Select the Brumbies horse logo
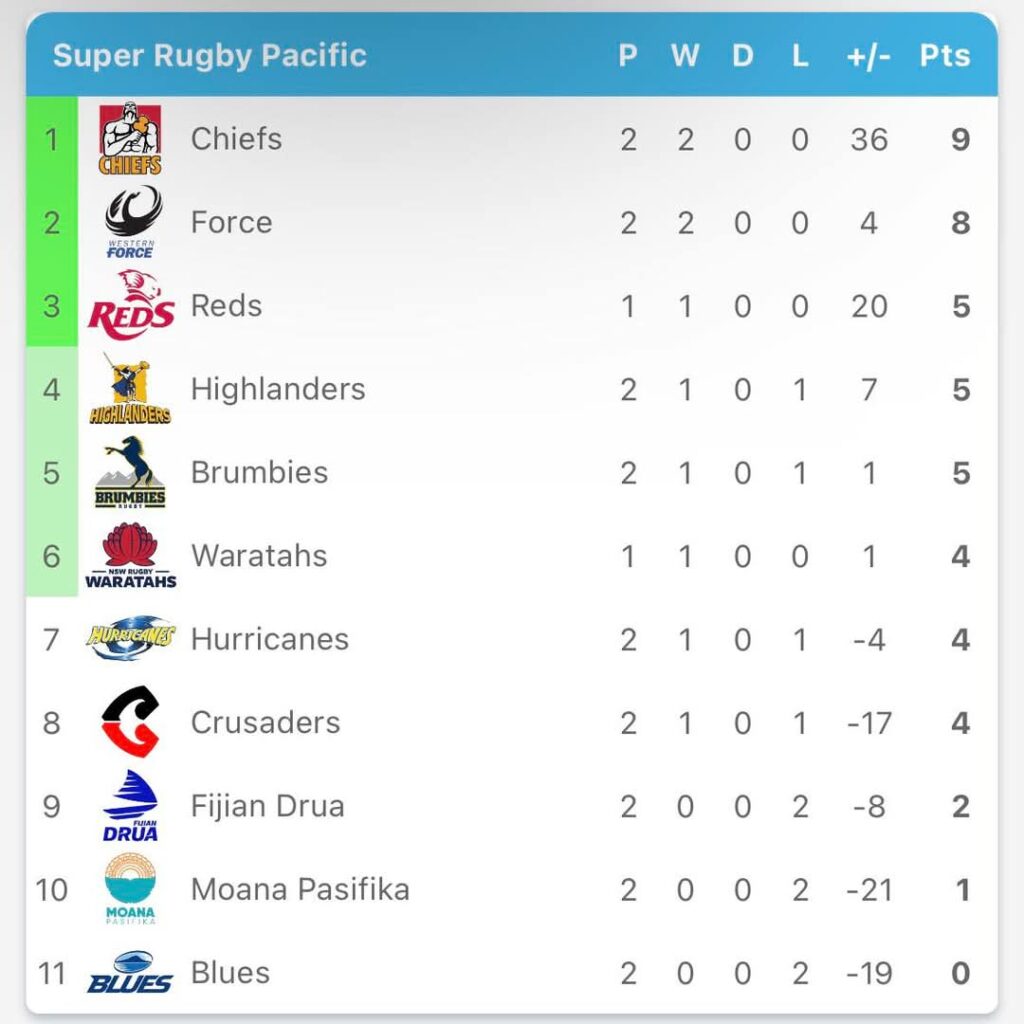 tap(130, 472)
